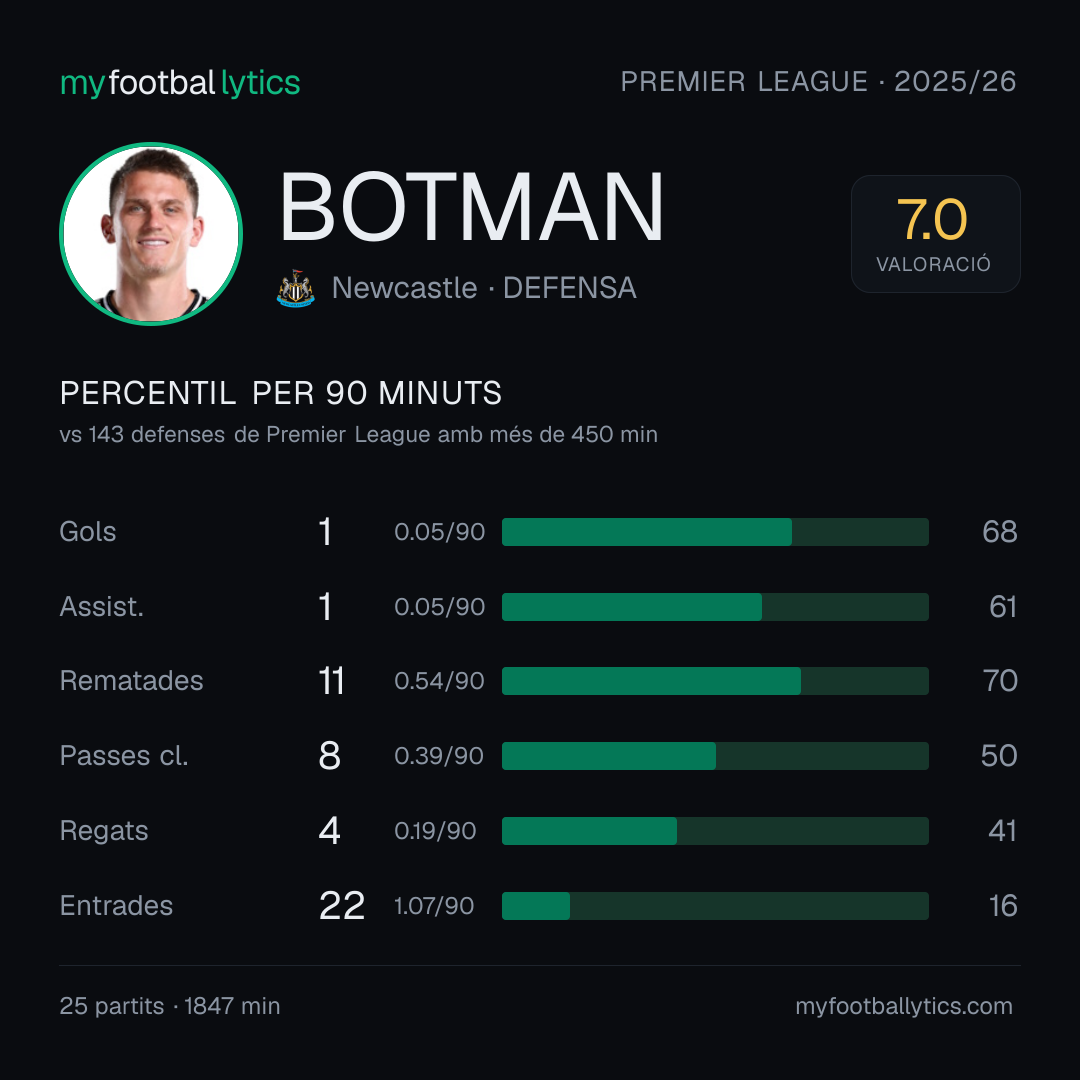Click the myfootballytics logo
Viewport: 1080px width, 1080px height.
(180, 83)
